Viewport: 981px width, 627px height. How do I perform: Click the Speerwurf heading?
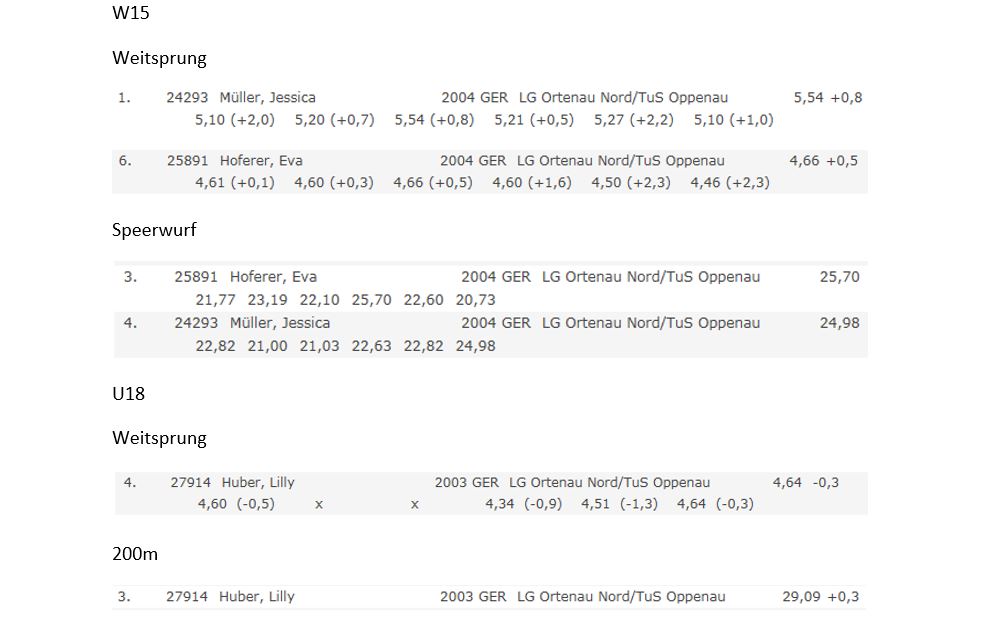[x=154, y=230]
